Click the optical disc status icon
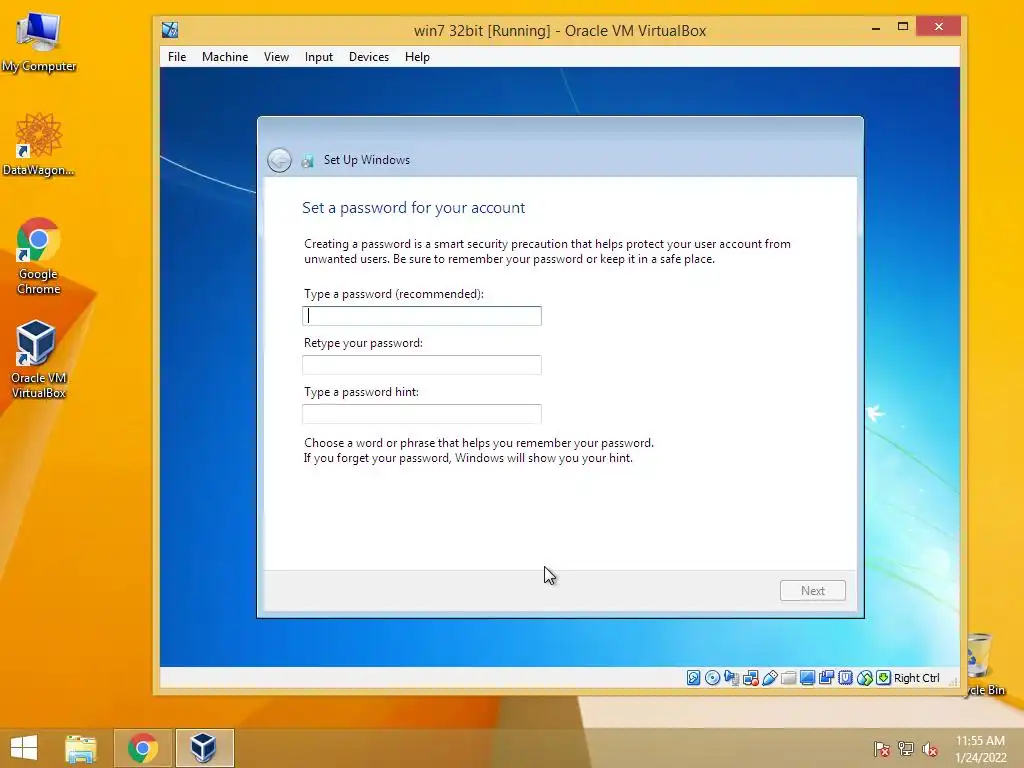This screenshot has height=768, width=1024. click(x=712, y=678)
